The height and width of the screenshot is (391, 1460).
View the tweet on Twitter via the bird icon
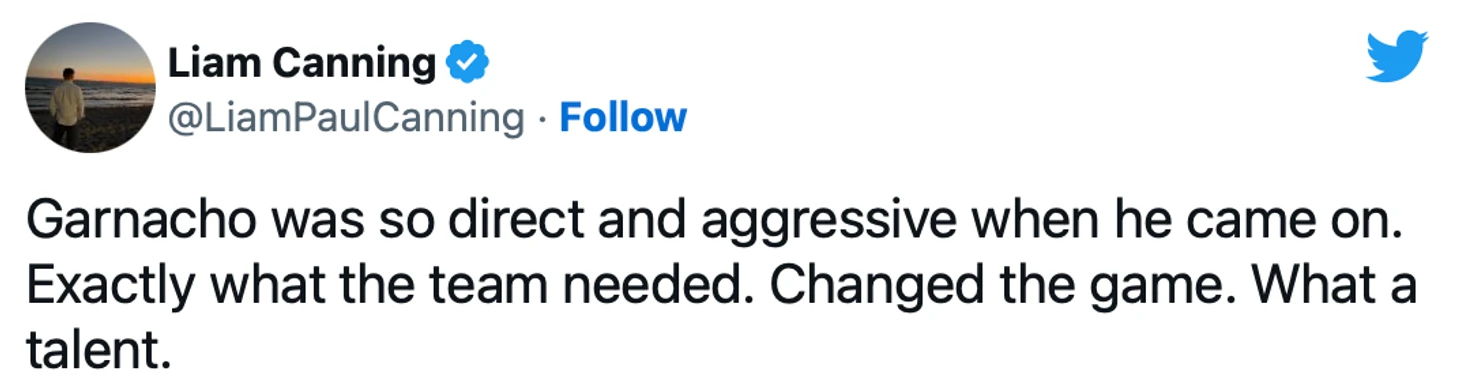pos(1397,57)
